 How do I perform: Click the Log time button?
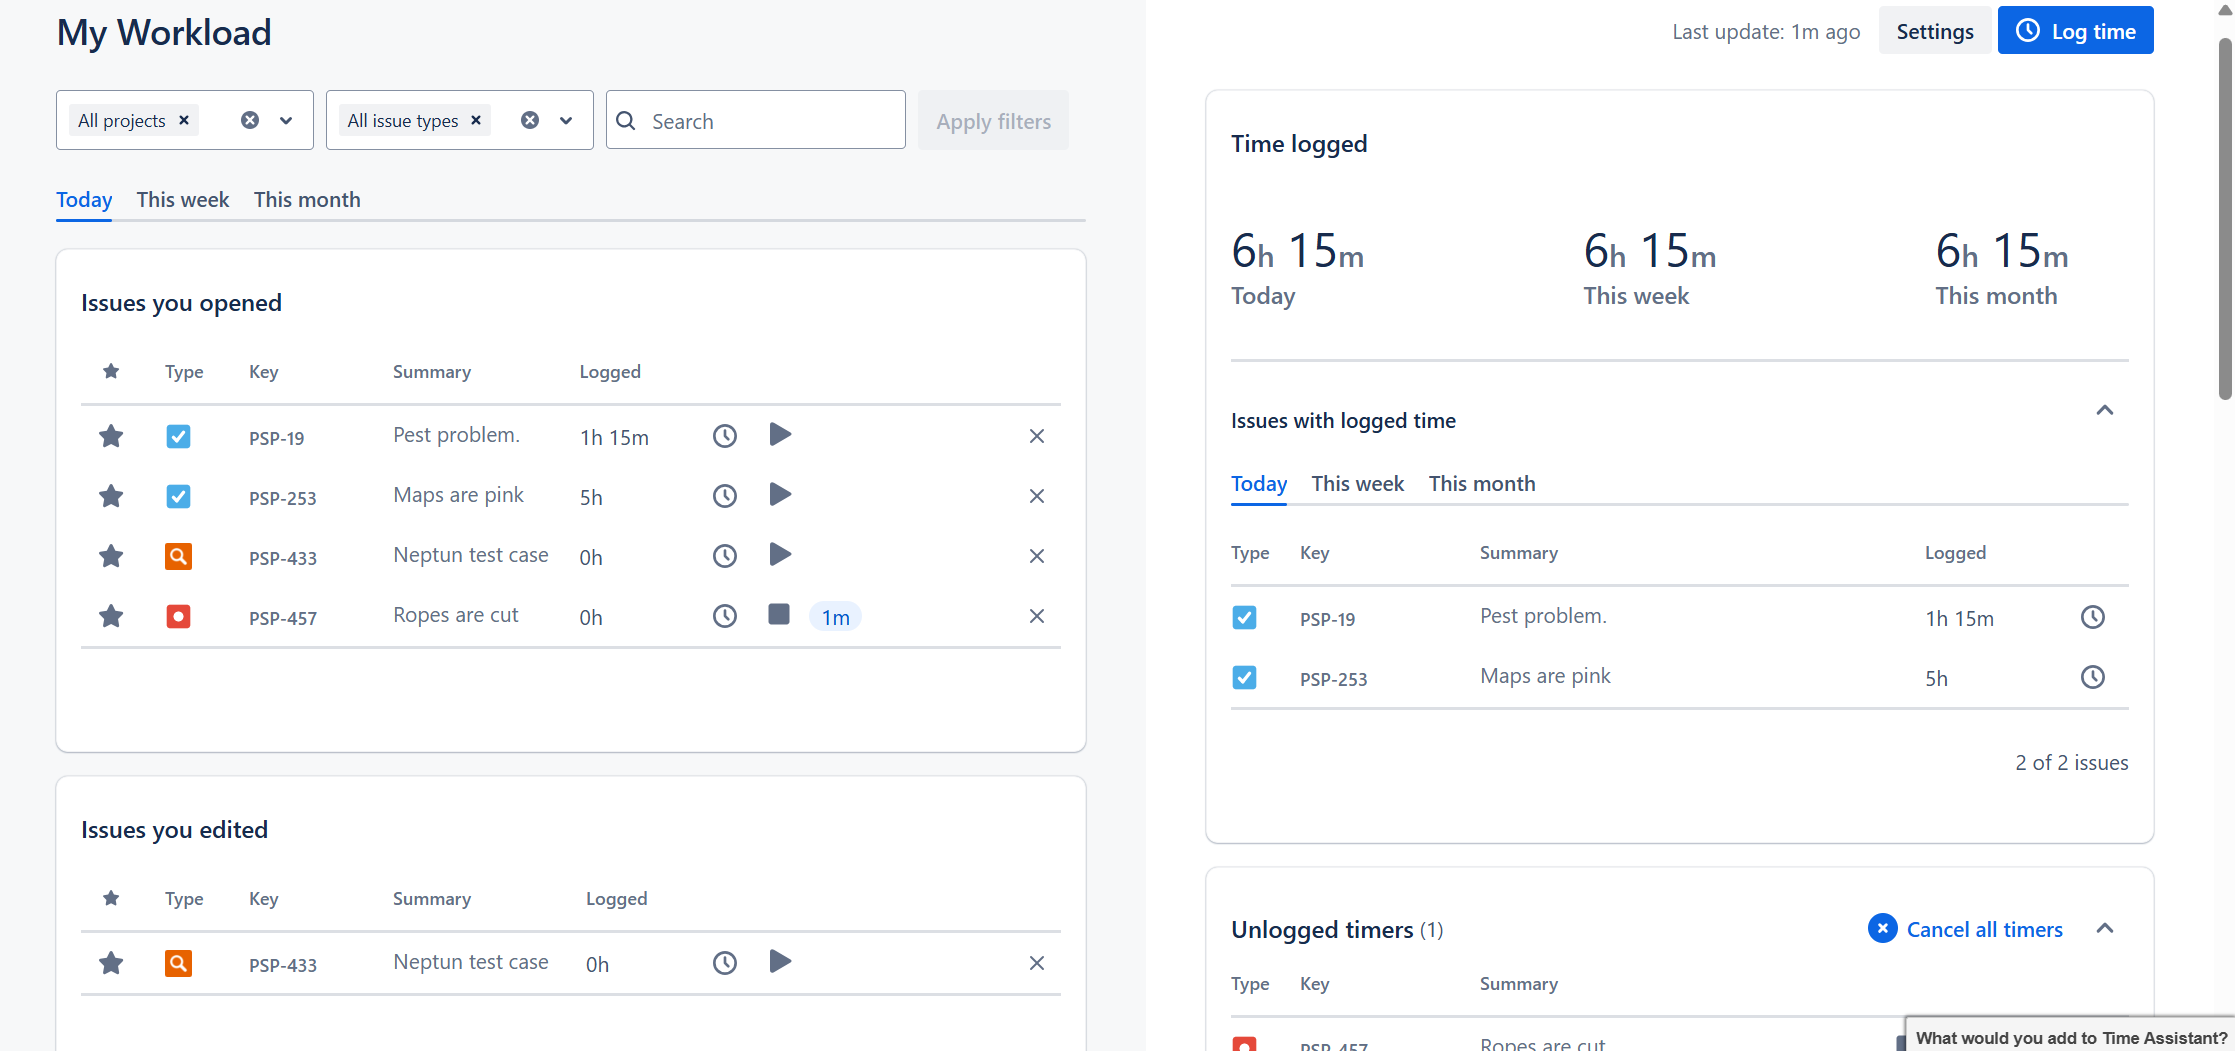tap(2076, 31)
